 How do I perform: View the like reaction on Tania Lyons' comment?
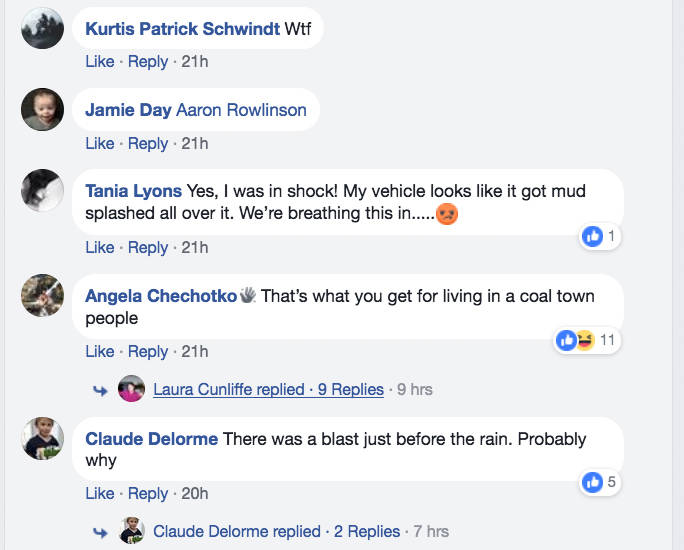[x=592, y=236]
